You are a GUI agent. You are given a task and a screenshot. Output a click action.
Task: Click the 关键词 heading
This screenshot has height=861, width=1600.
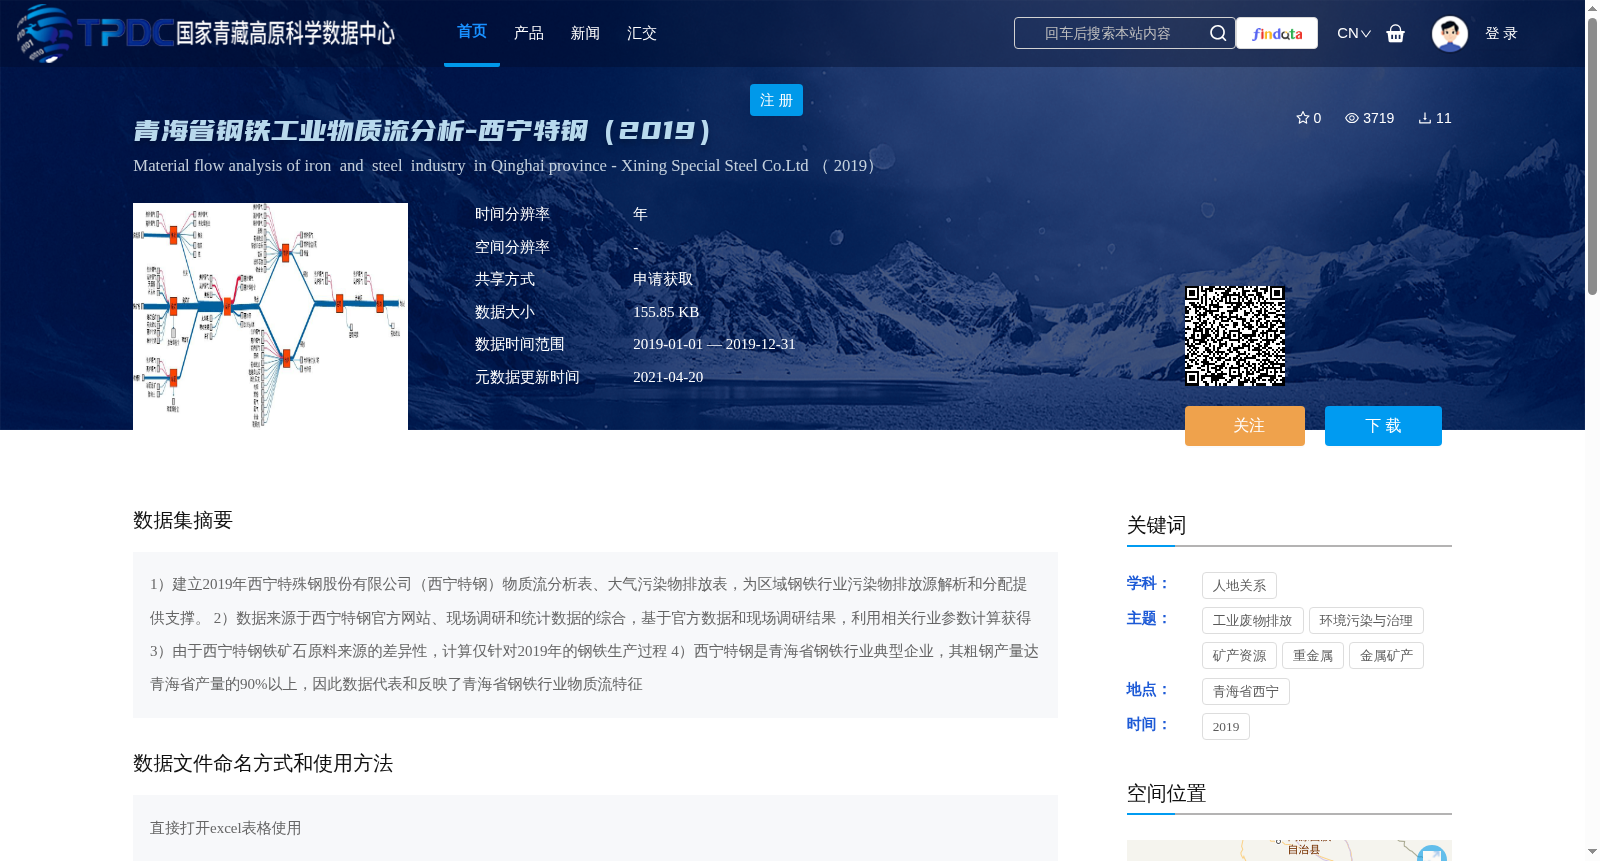pos(1156,525)
